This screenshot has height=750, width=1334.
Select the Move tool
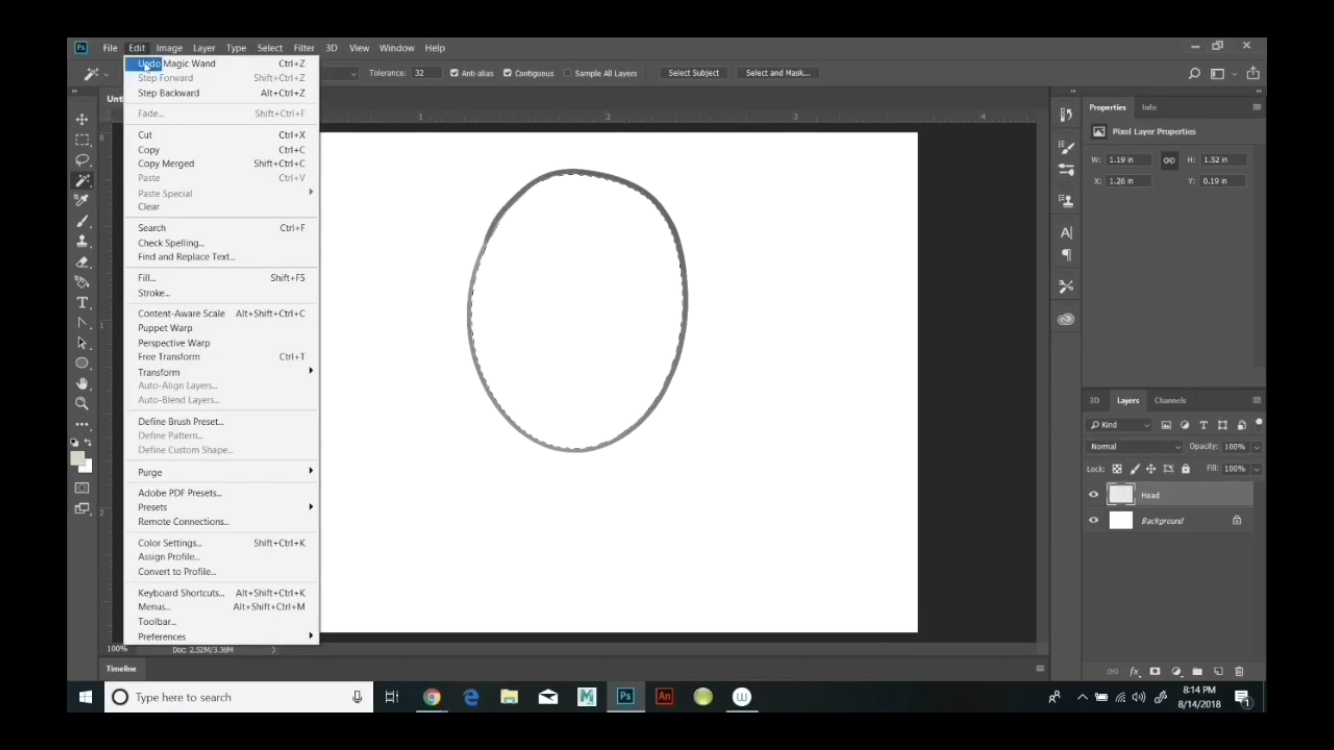[x=83, y=119]
